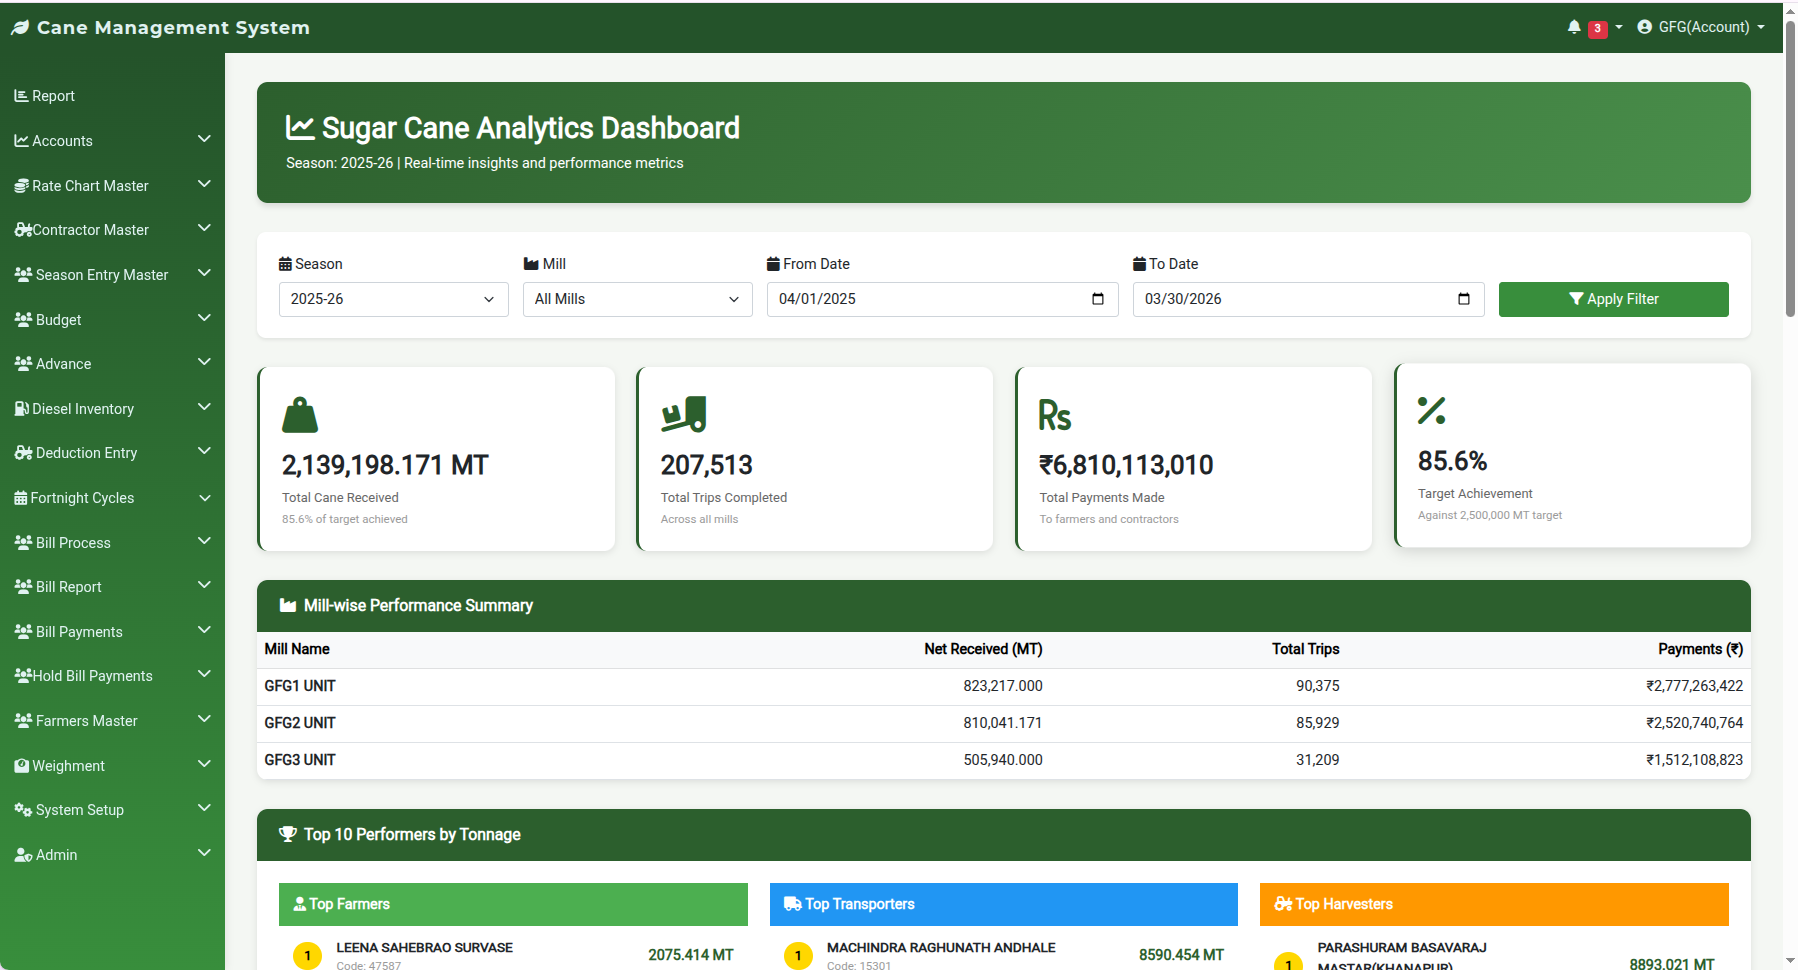Image resolution: width=1798 pixels, height=970 pixels.
Task: Click the Top Transporters header
Action: tap(1004, 904)
